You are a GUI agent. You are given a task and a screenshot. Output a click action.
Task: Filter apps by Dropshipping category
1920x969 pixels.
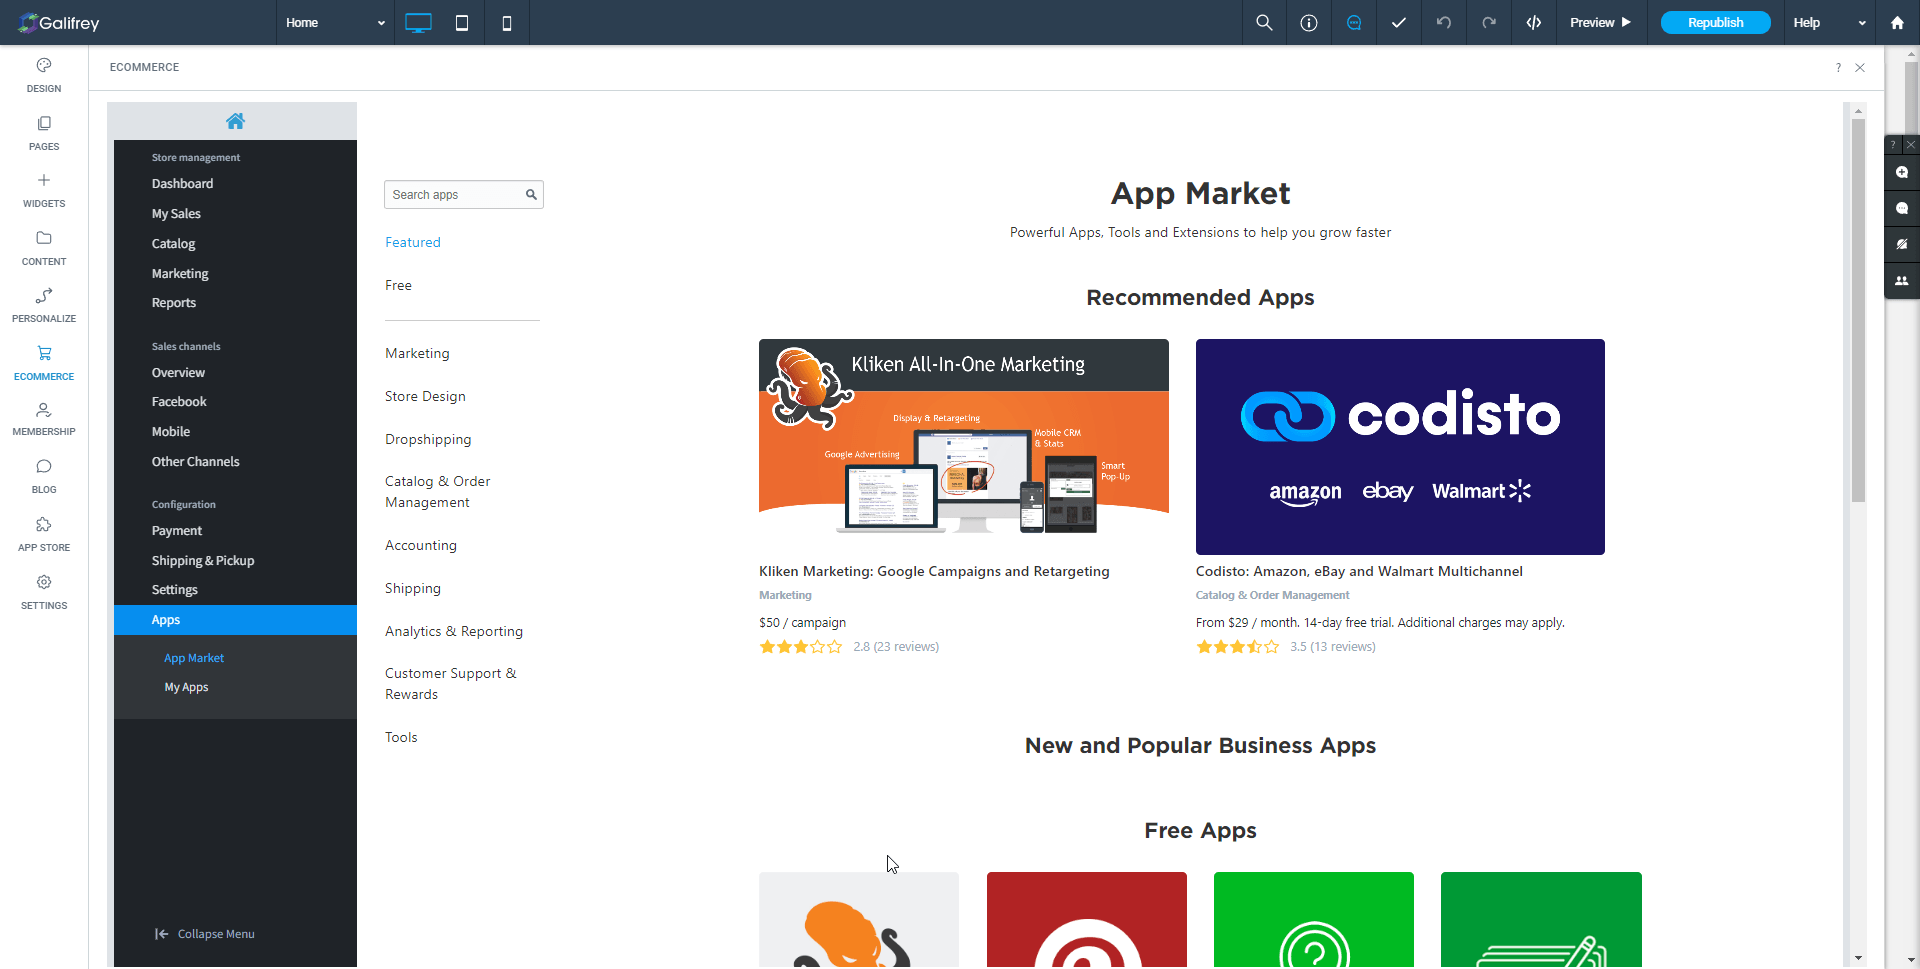(x=428, y=440)
